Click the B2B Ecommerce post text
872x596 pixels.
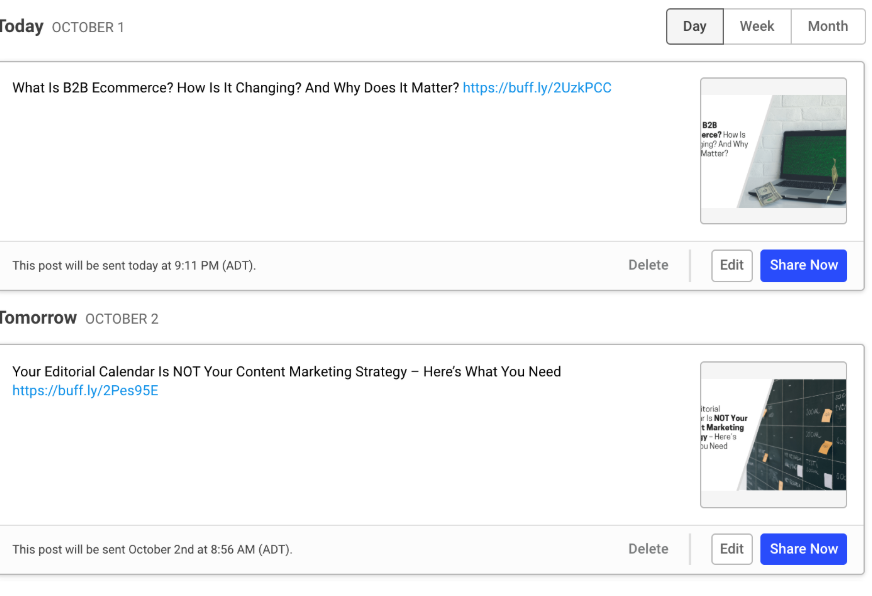point(235,88)
